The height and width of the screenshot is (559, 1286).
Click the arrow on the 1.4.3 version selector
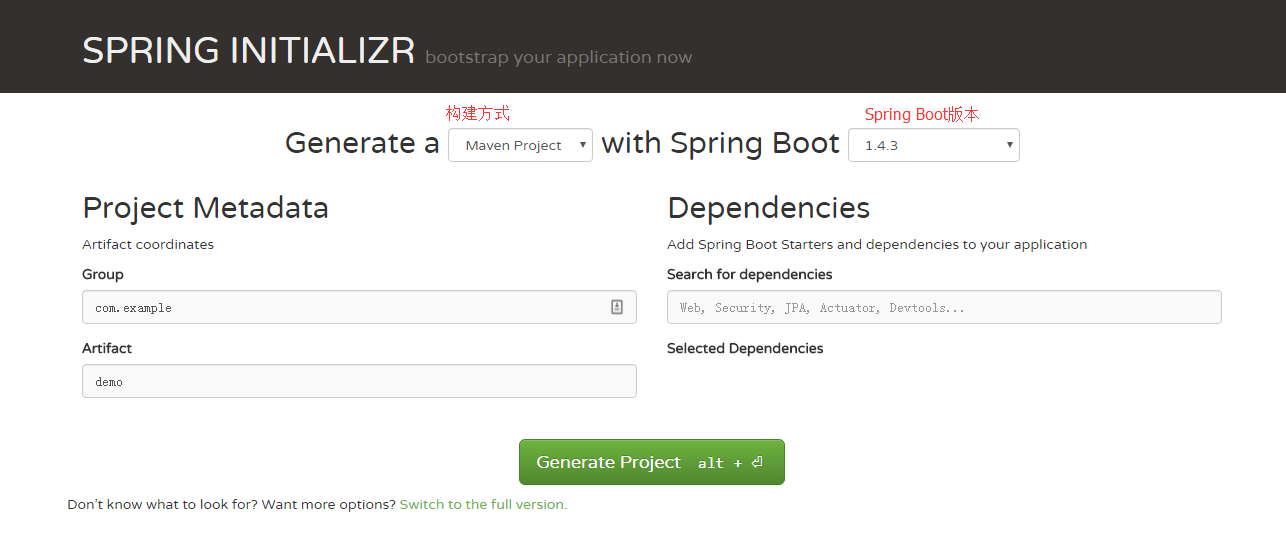(1009, 145)
